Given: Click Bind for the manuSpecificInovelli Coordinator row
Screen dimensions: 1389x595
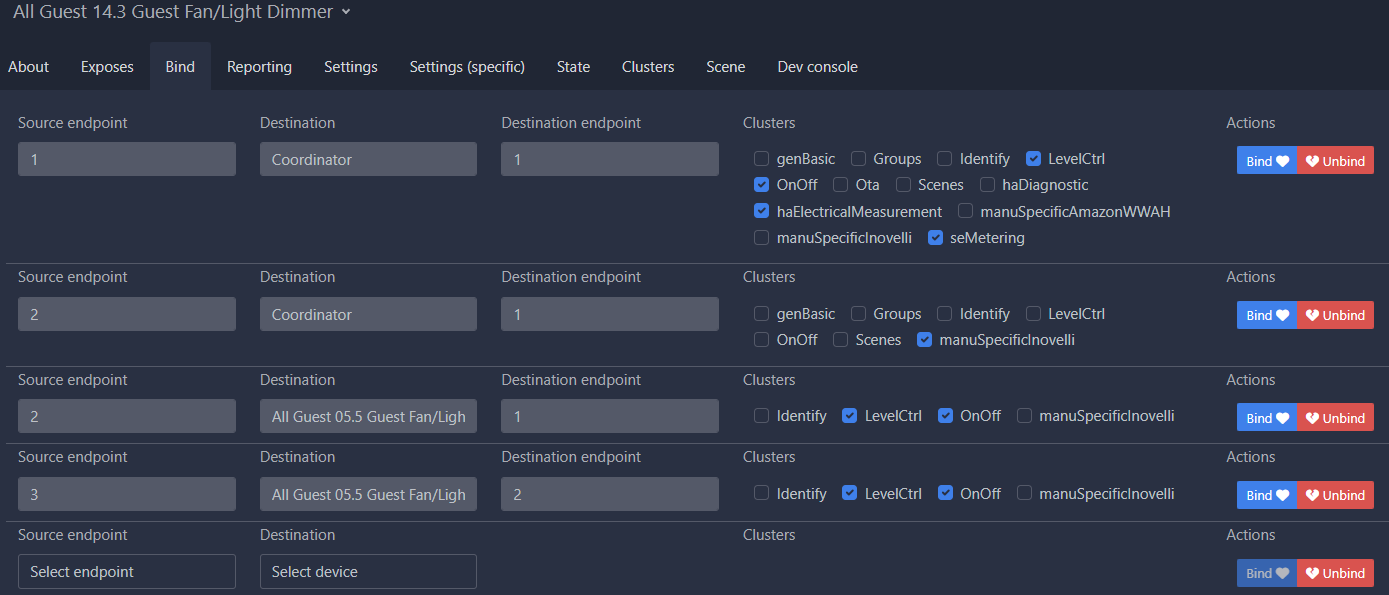Looking at the screenshot, I should pyautogui.click(x=1267, y=315).
